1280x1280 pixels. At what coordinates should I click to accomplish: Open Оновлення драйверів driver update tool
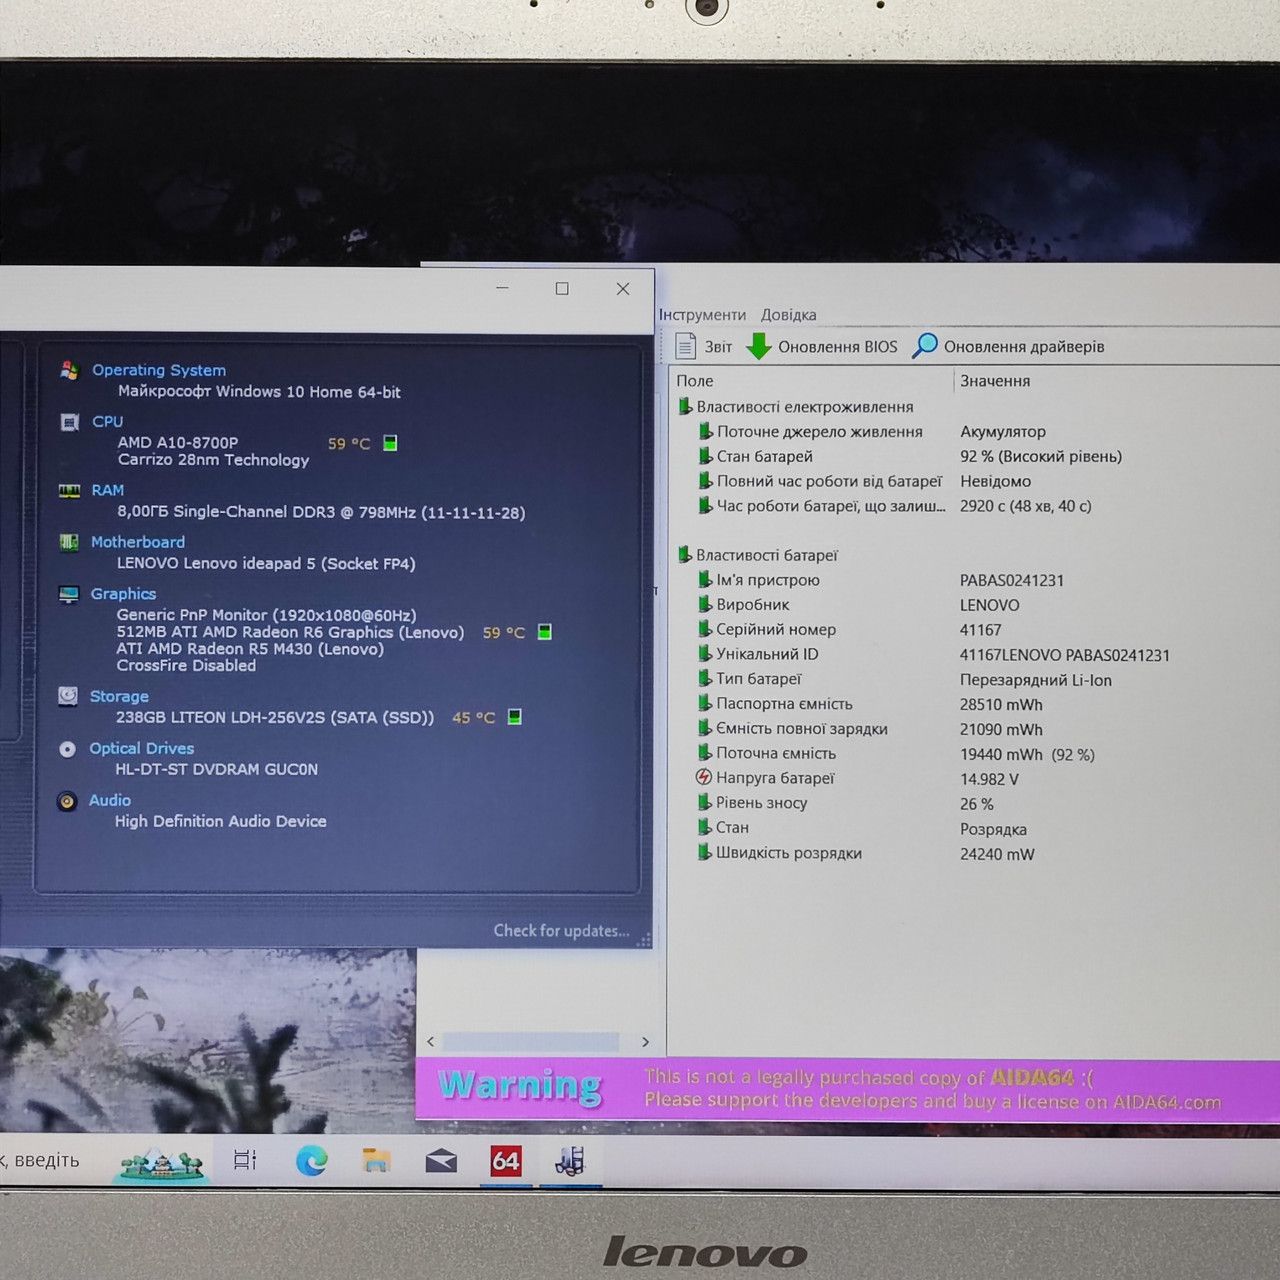point(1009,346)
